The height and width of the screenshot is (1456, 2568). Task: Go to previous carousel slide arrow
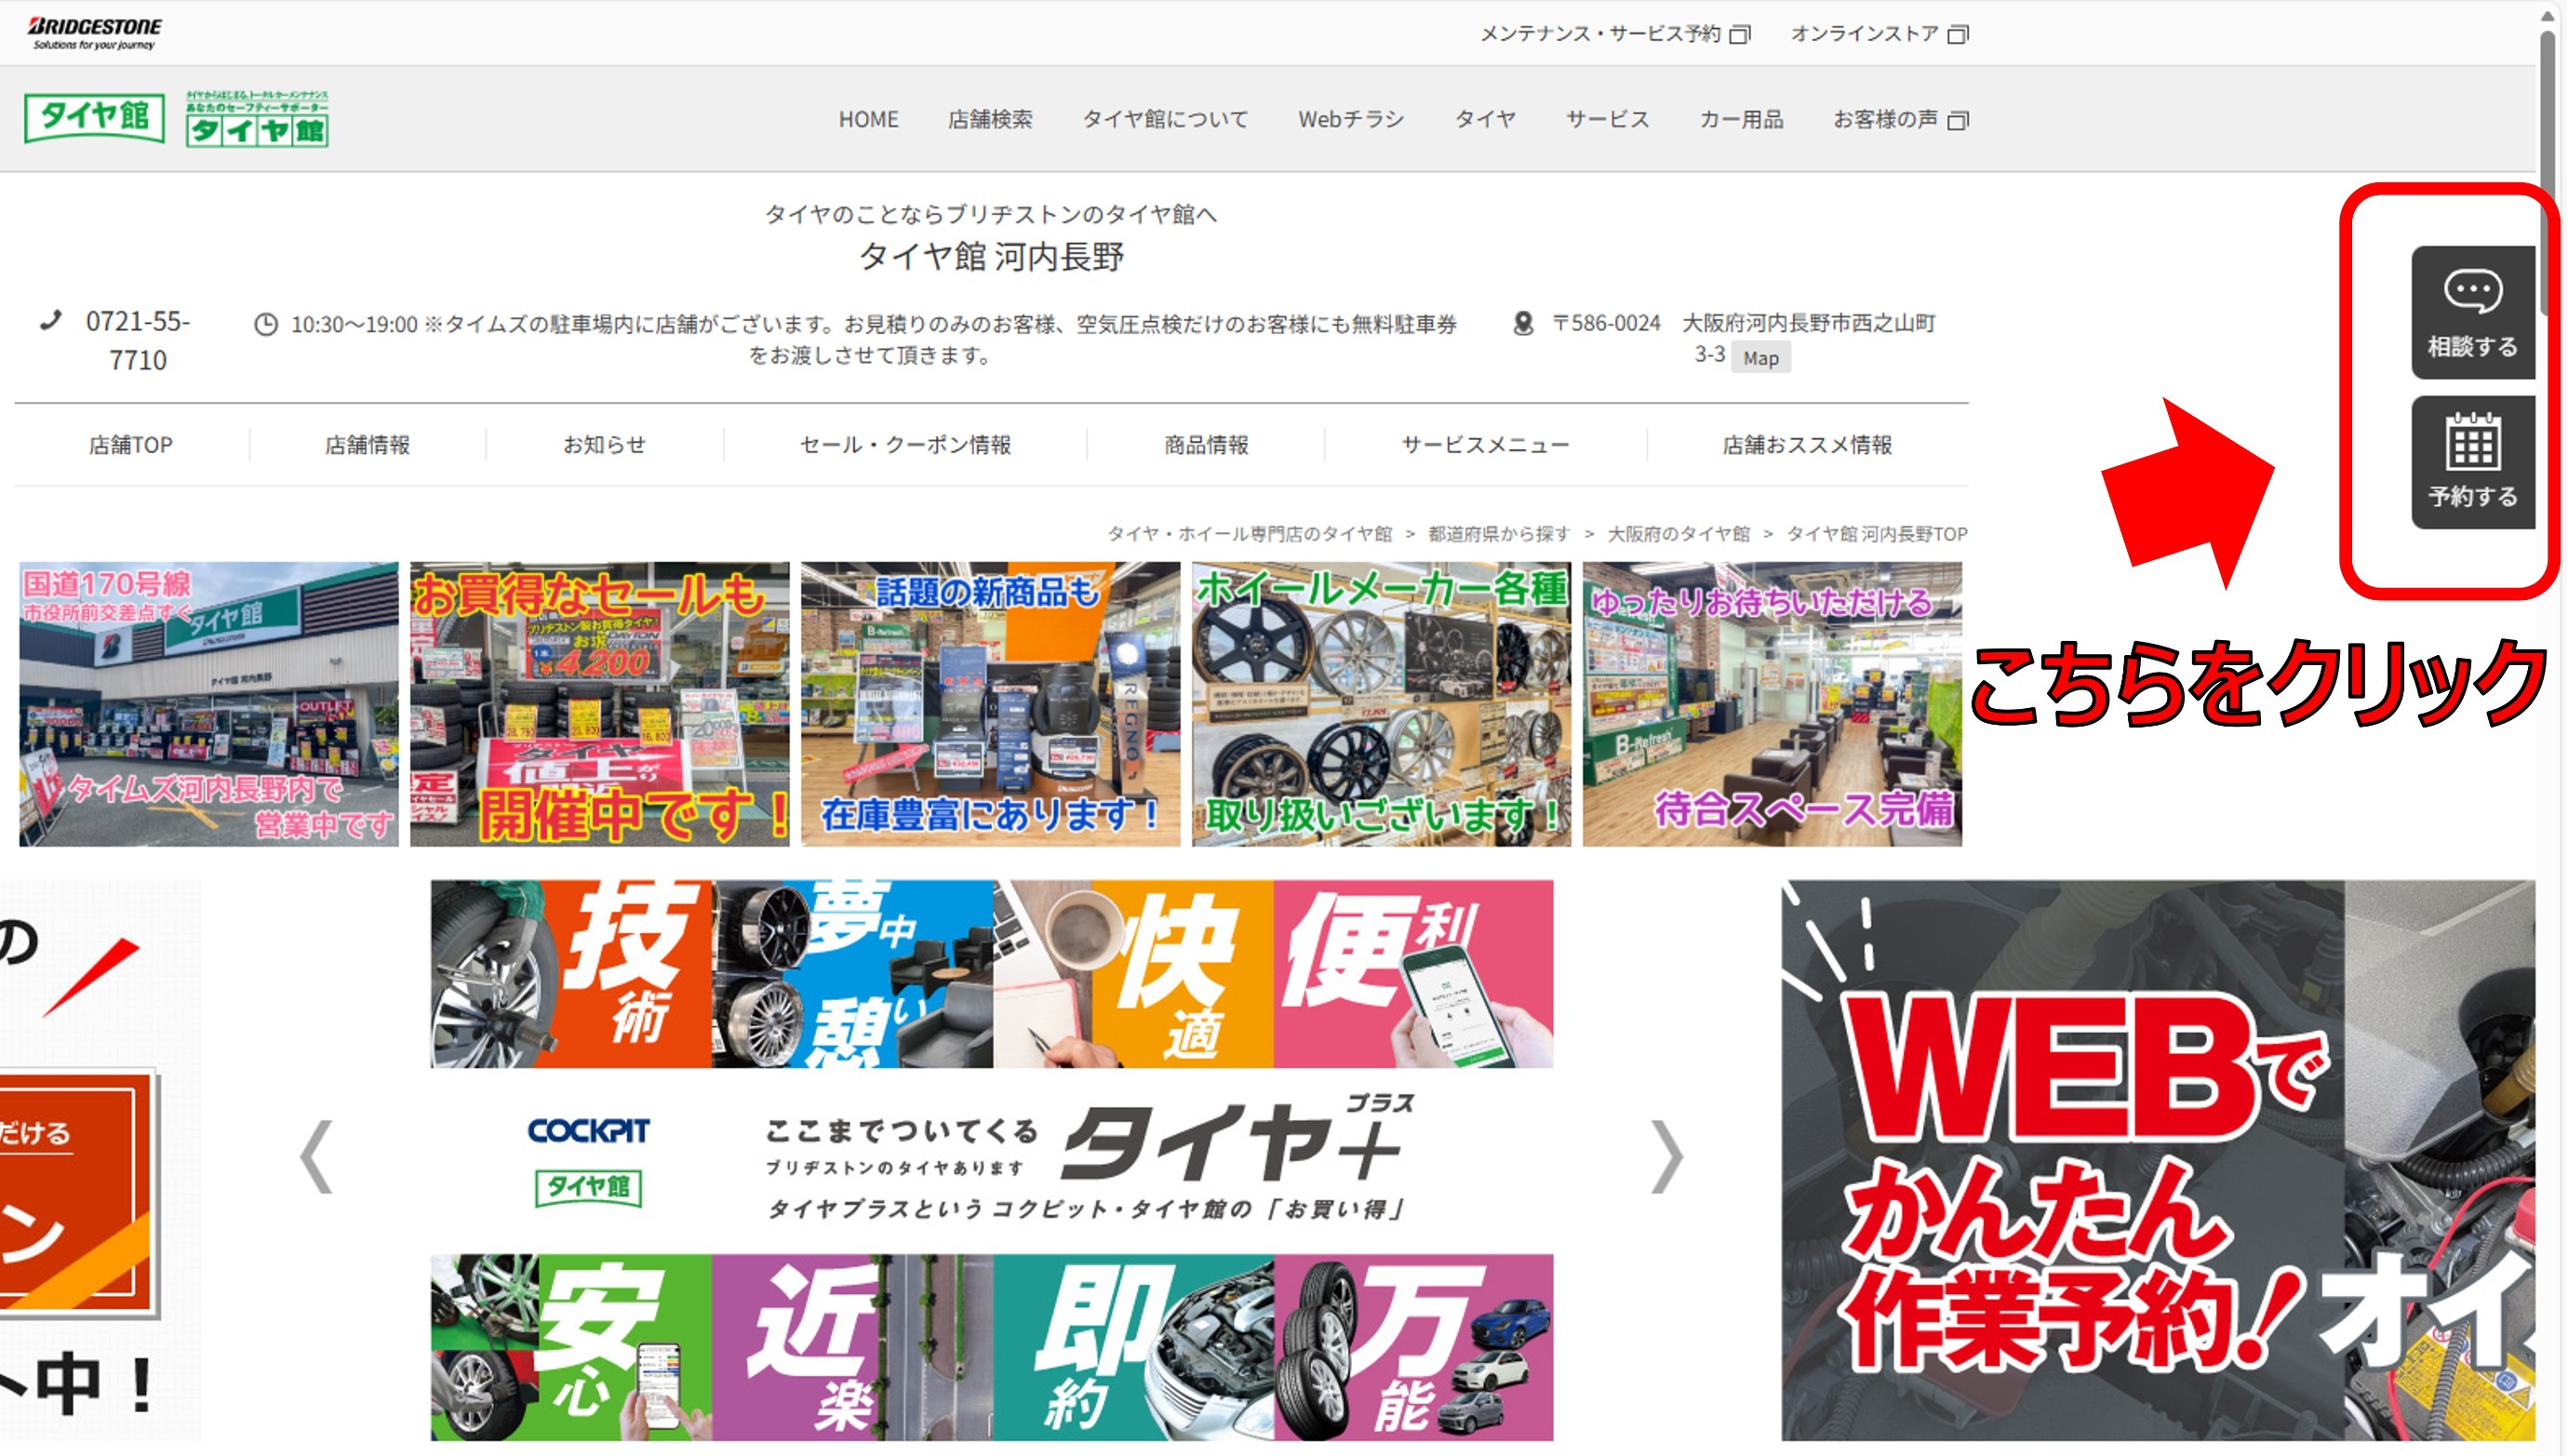317,1157
